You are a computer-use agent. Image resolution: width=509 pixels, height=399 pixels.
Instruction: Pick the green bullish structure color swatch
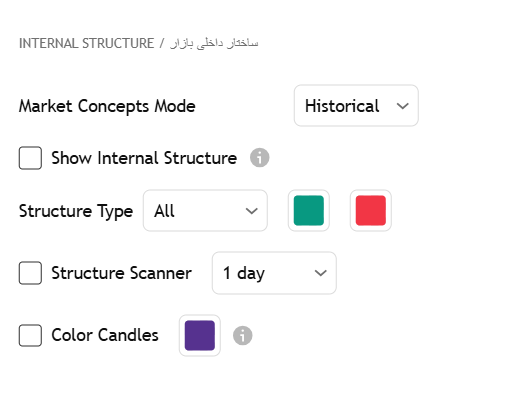tap(309, 211)
